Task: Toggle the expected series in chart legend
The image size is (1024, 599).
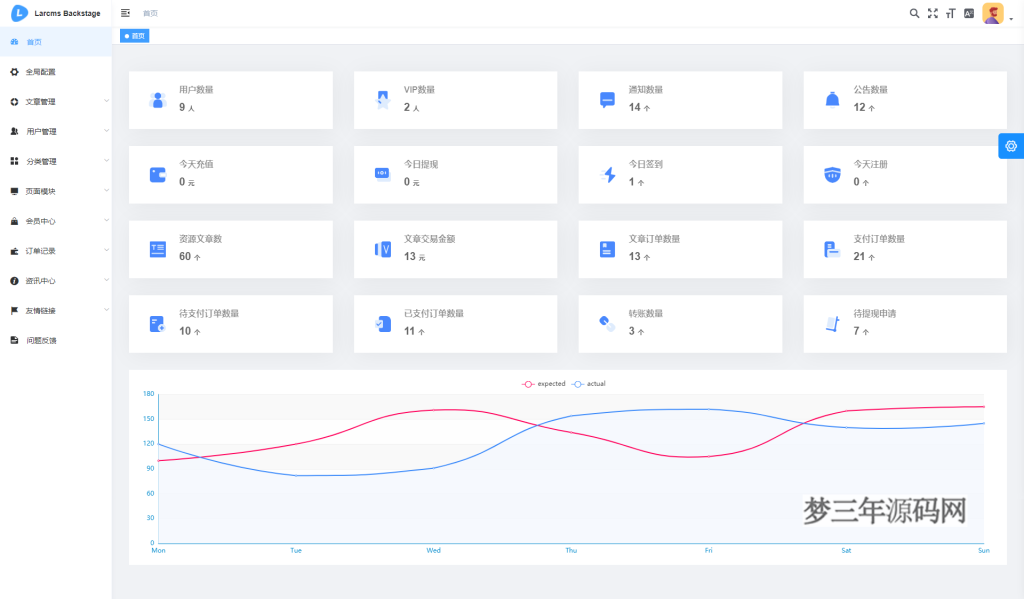Action: point(543,384)
